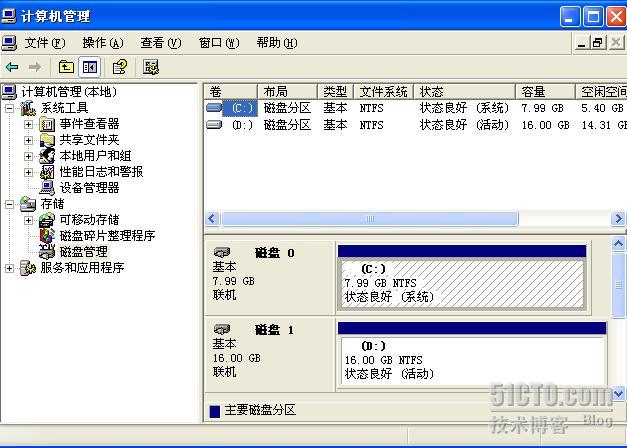Viewport: 627px width, 448px height.
Task: Click the rightmost toolbar settings icon
Action: click(x=151, y=67)
